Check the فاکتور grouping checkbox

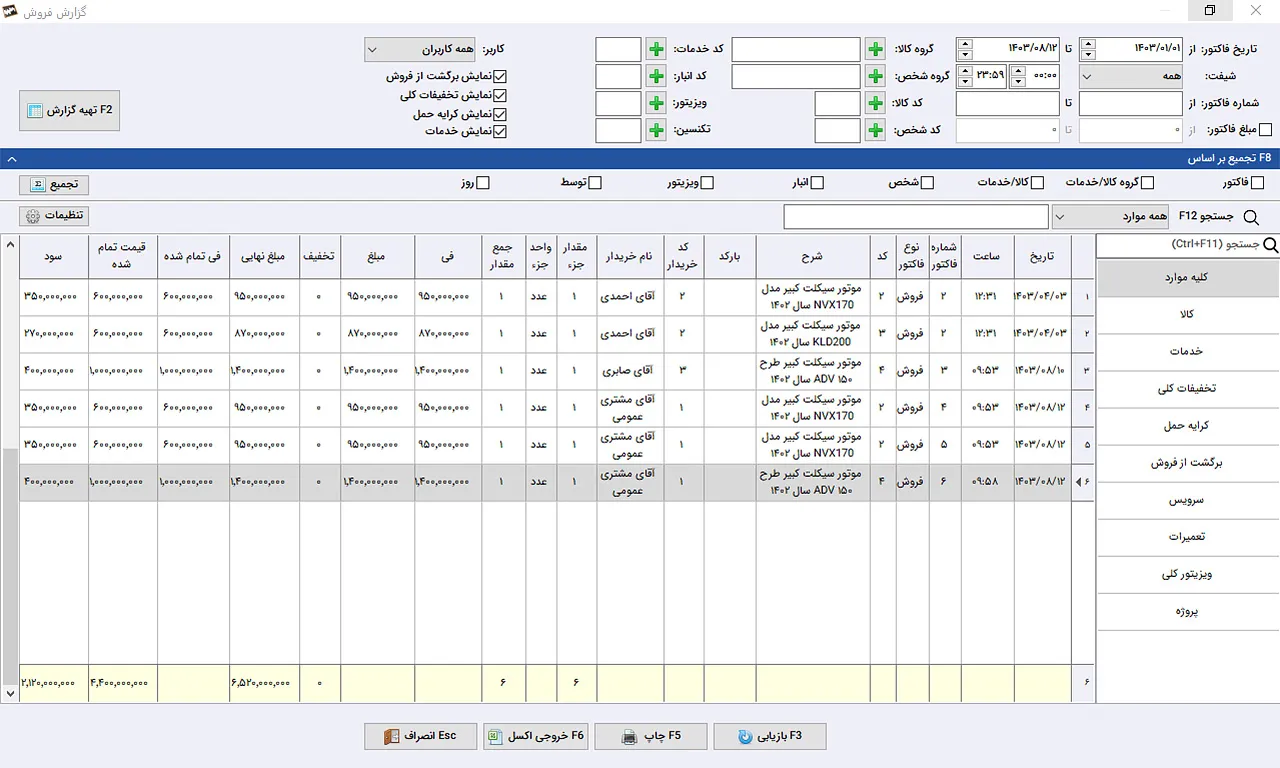[1258, 183]
